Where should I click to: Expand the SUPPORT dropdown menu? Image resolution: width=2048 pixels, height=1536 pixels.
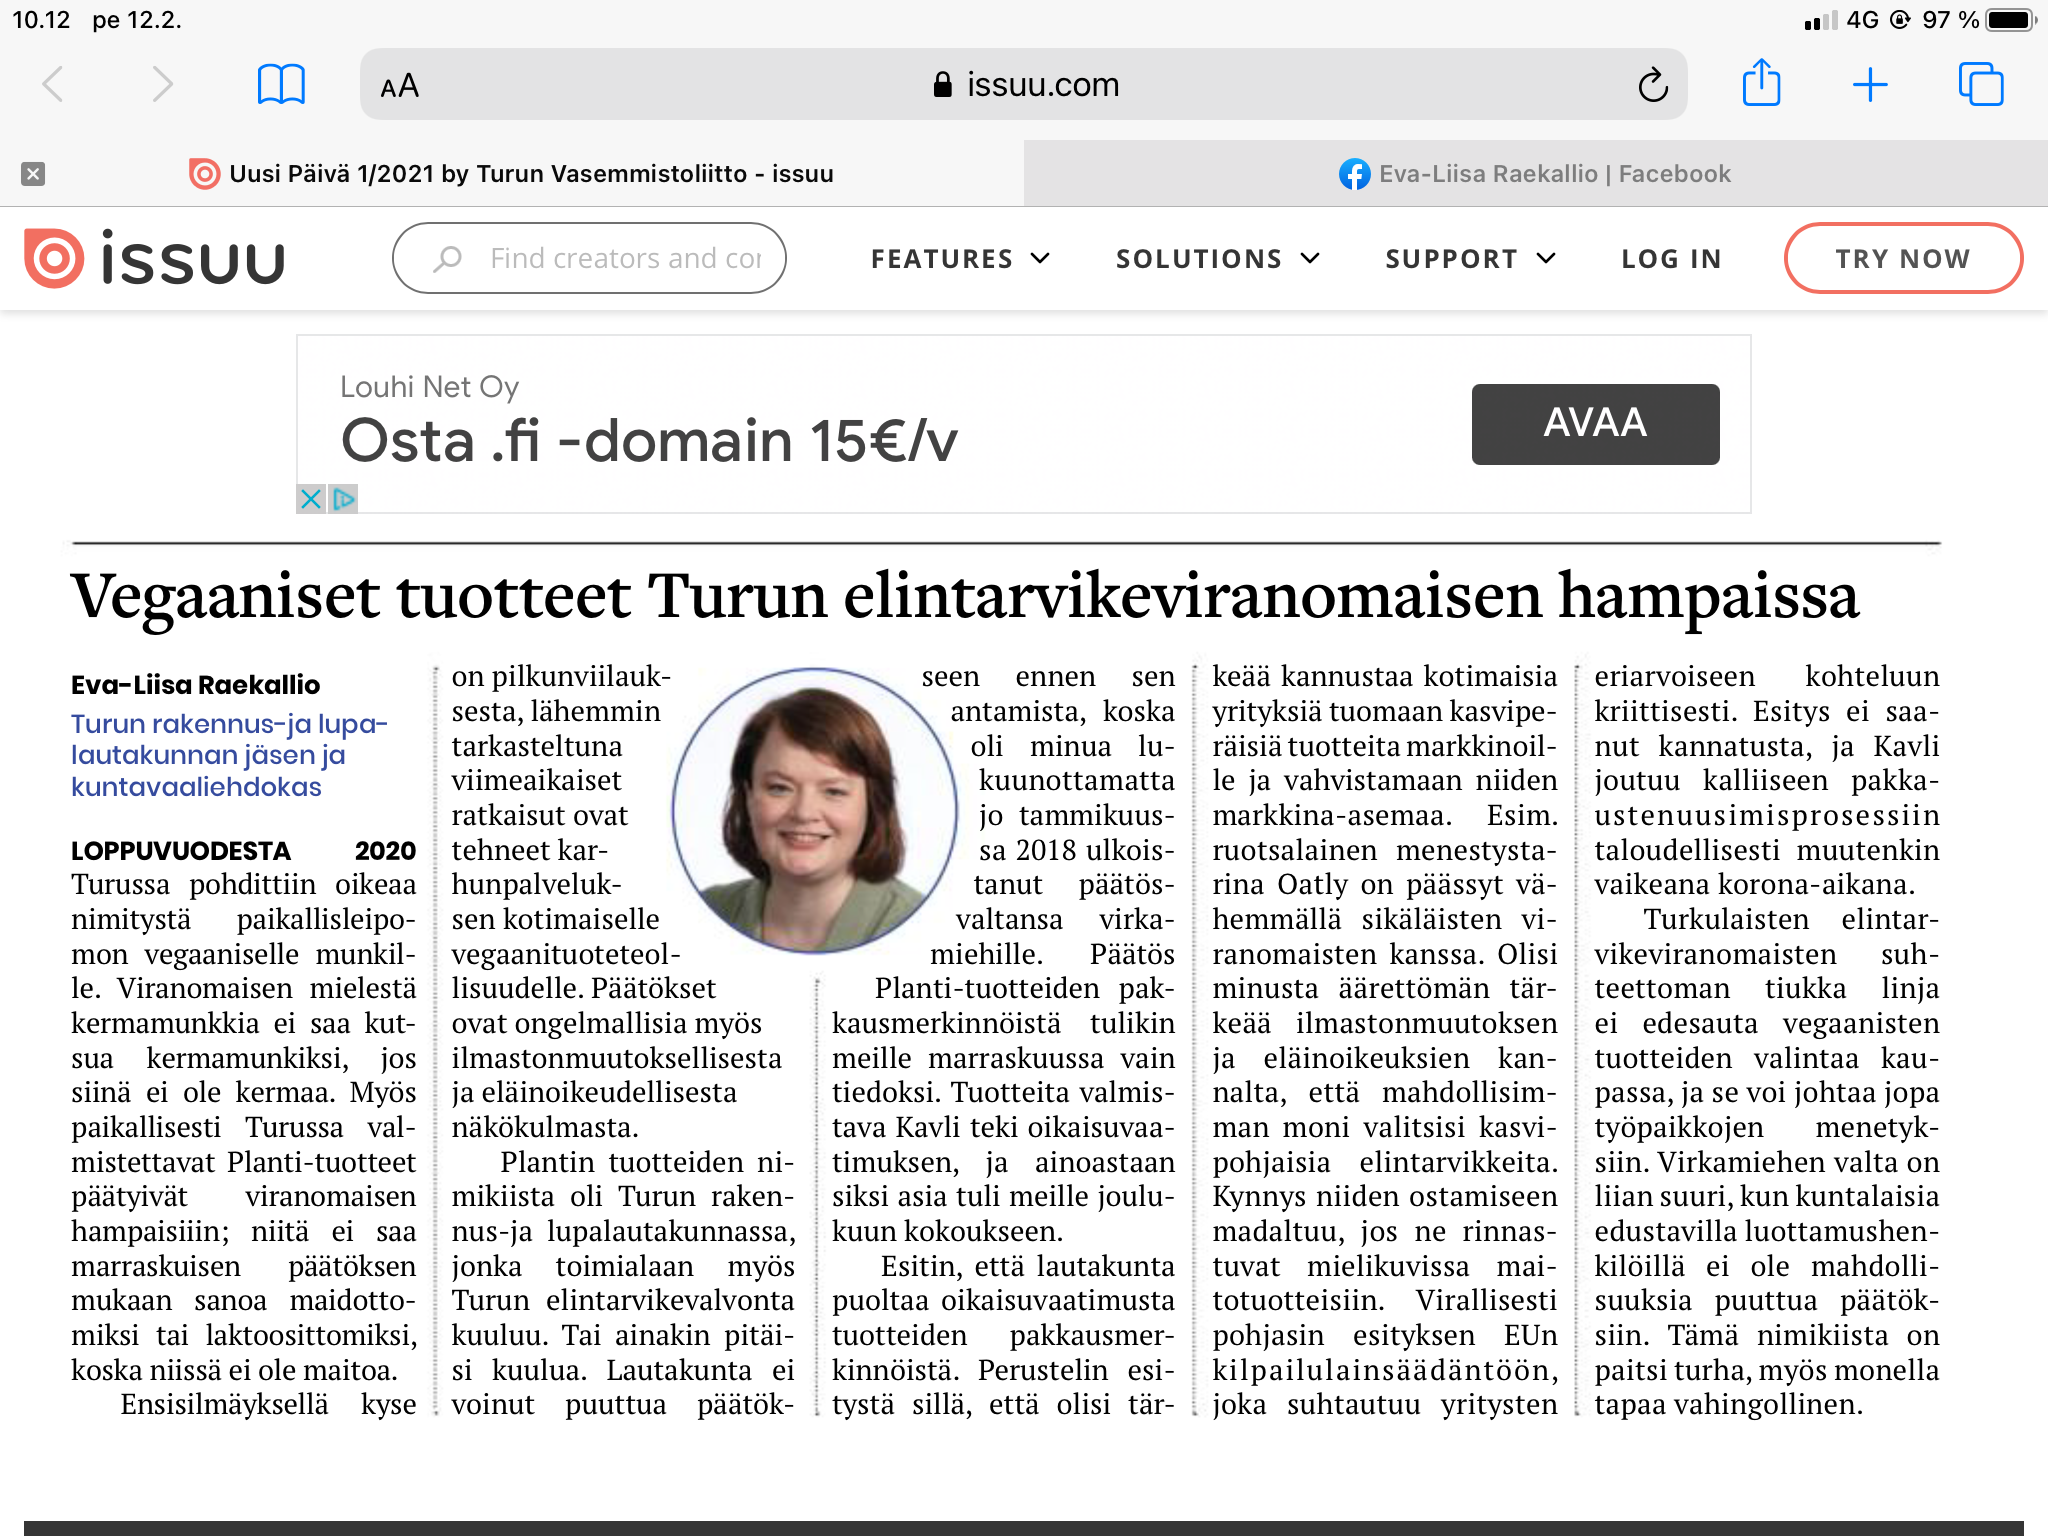coord(1470,259)
